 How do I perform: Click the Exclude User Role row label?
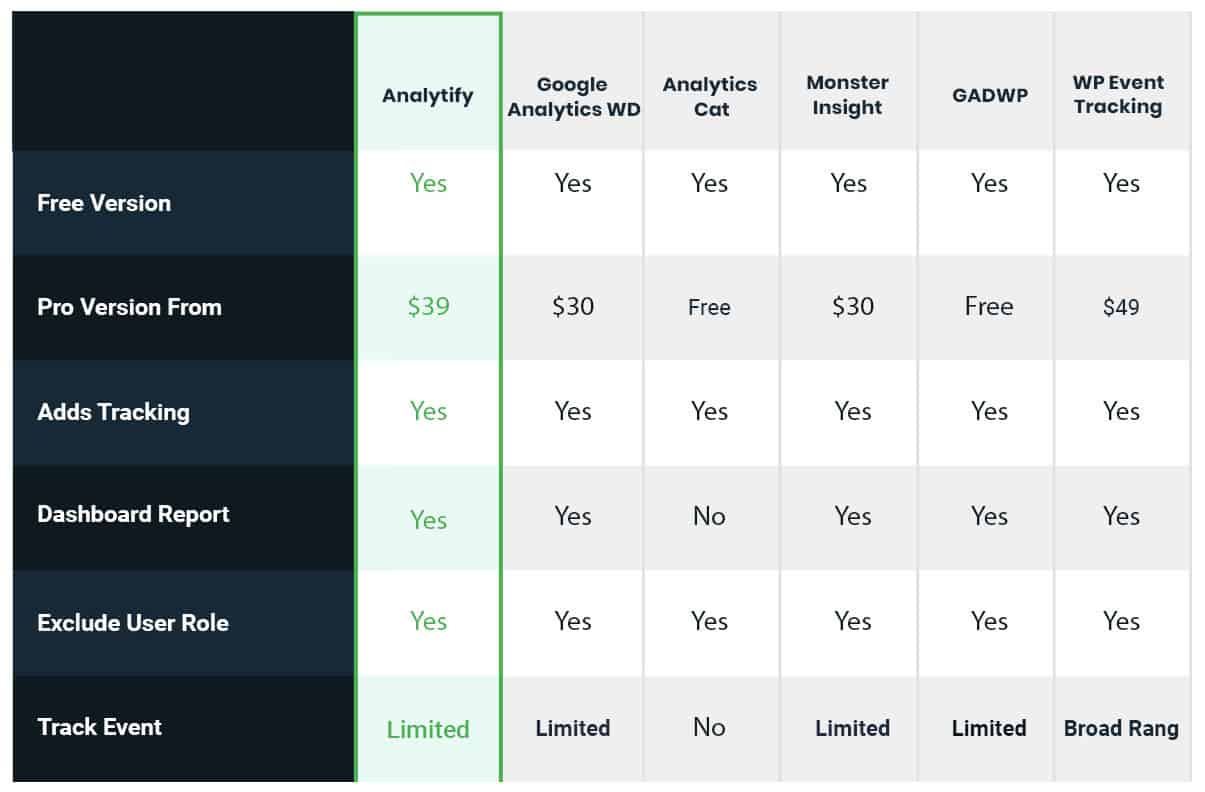tap(133, 623)
